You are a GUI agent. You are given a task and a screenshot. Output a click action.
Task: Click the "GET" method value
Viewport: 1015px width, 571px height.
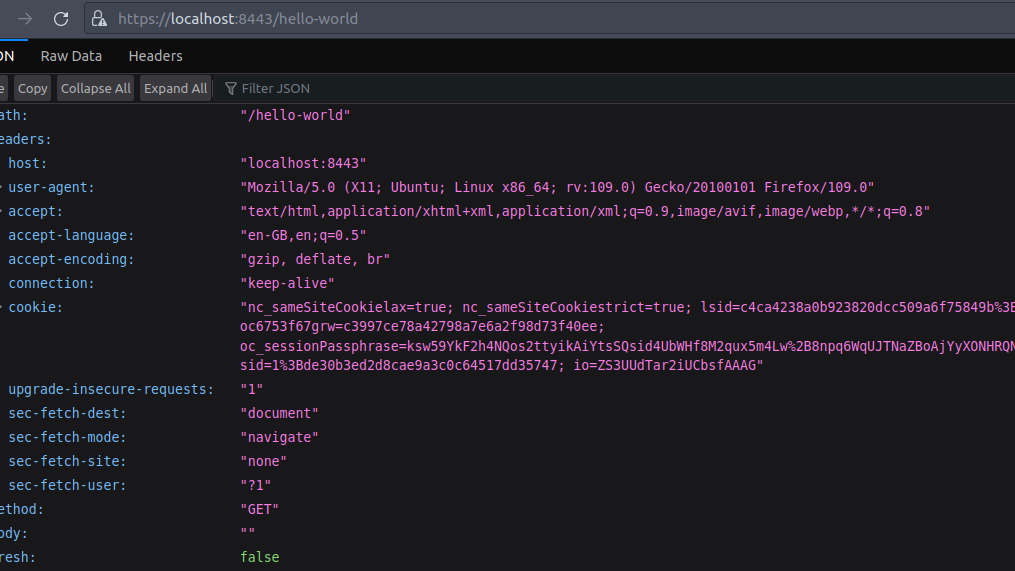(260, 509)
